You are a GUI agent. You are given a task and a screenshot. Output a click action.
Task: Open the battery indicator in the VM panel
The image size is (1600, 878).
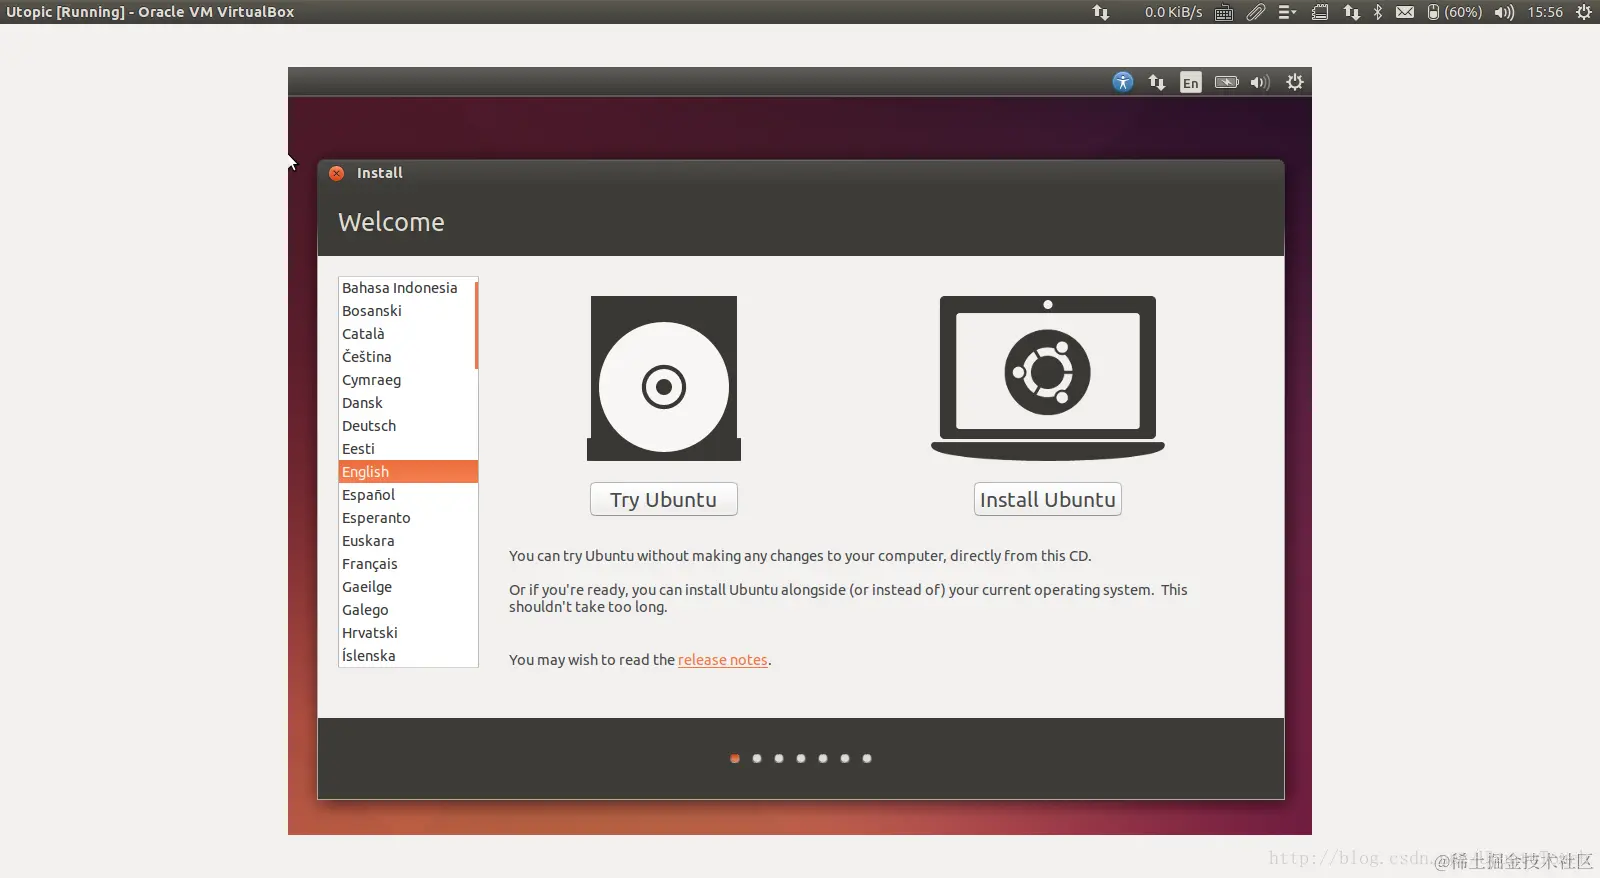pyautogui.click(x=1226, y=82)
